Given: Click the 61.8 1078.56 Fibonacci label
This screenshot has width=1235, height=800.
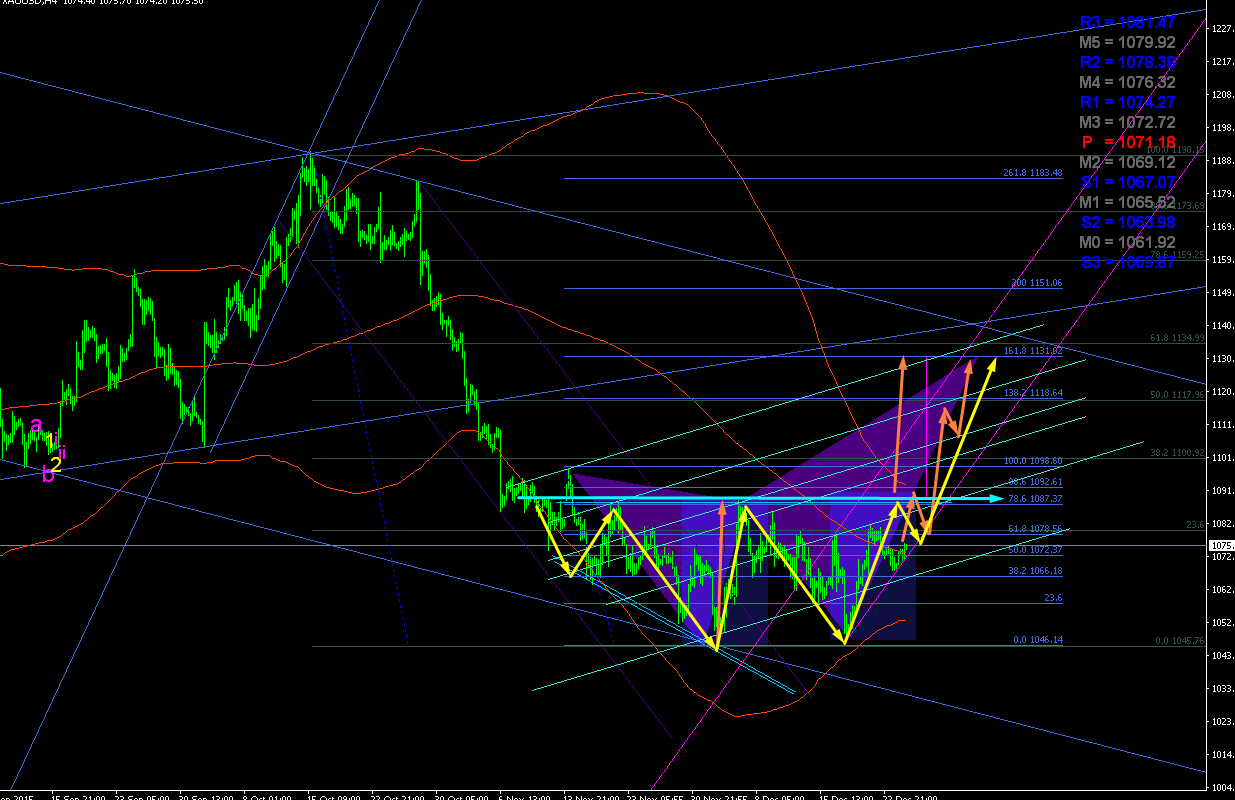Looking at the screenshot, I should click(1035, 528).
